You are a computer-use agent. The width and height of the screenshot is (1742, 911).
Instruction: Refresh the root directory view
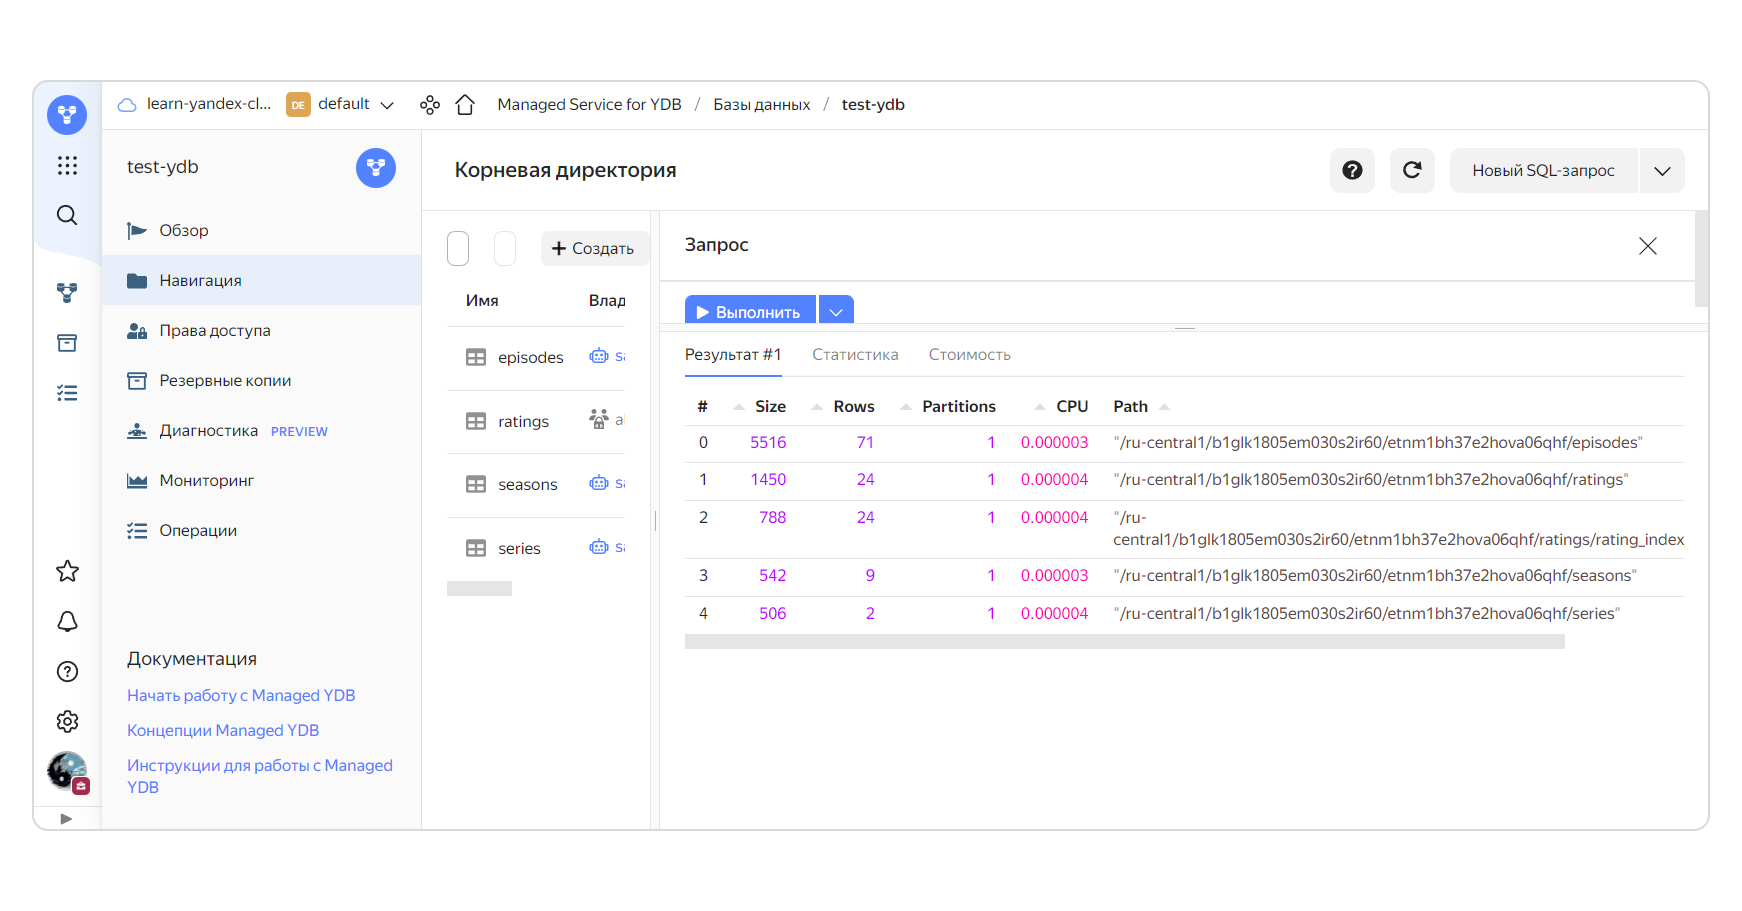pyautogui.click(x=1412, y=170)
